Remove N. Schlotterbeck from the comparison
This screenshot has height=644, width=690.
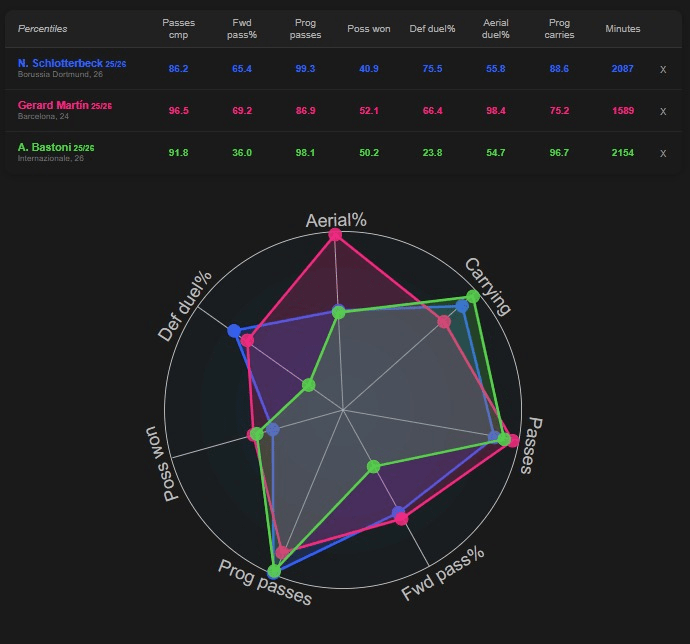(x=662, y=69)
